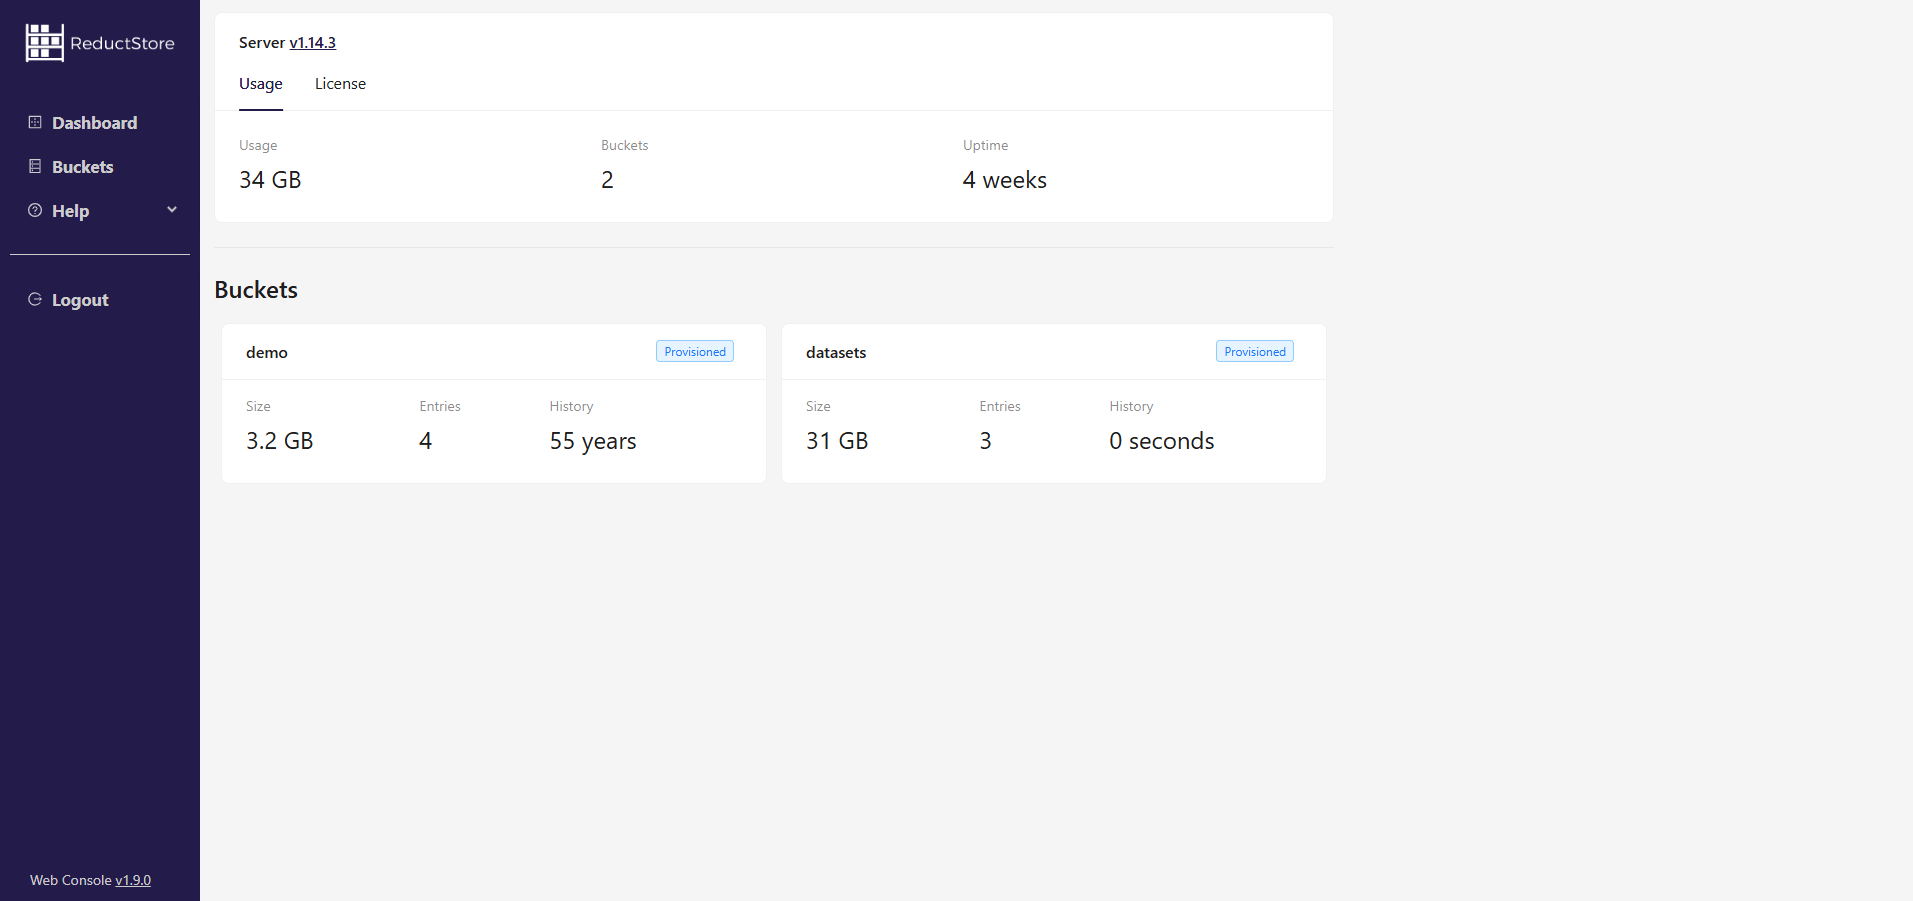Click the grid icon next to Dashboard label
Image resolution: width=1913 pixels, height=901 pixels.
34,121
